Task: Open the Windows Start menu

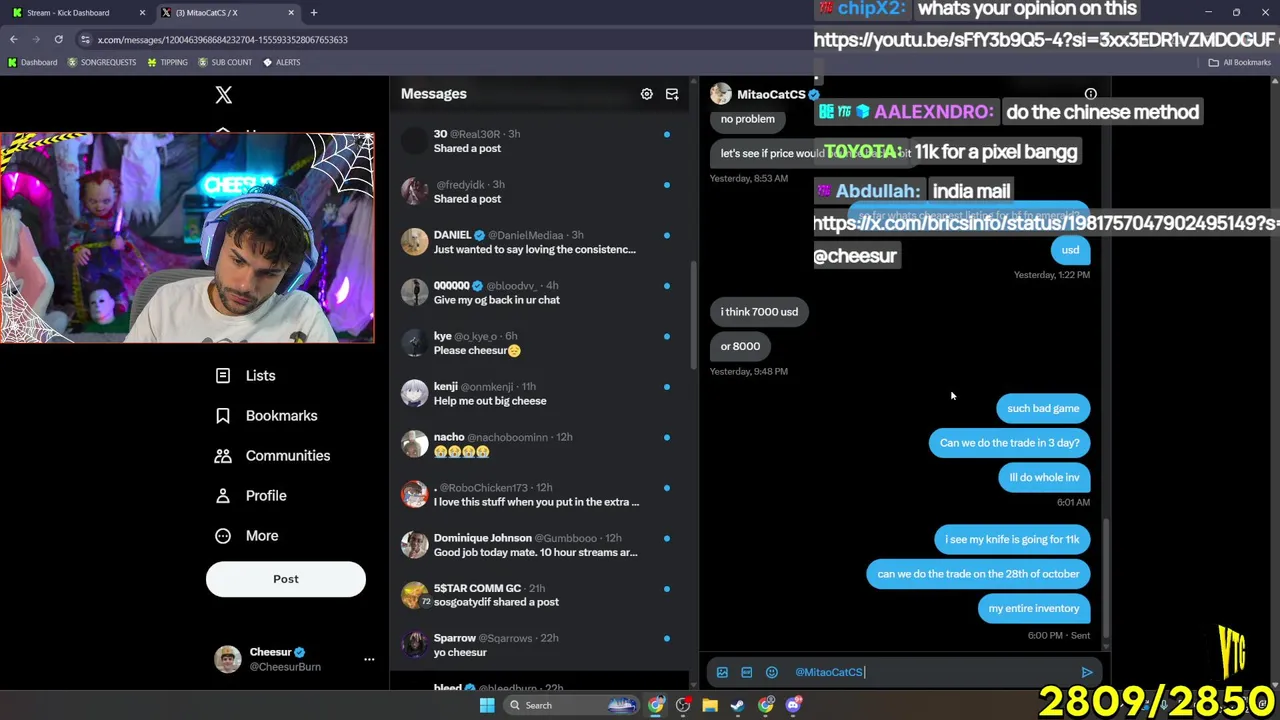Action: click(487, 705)
